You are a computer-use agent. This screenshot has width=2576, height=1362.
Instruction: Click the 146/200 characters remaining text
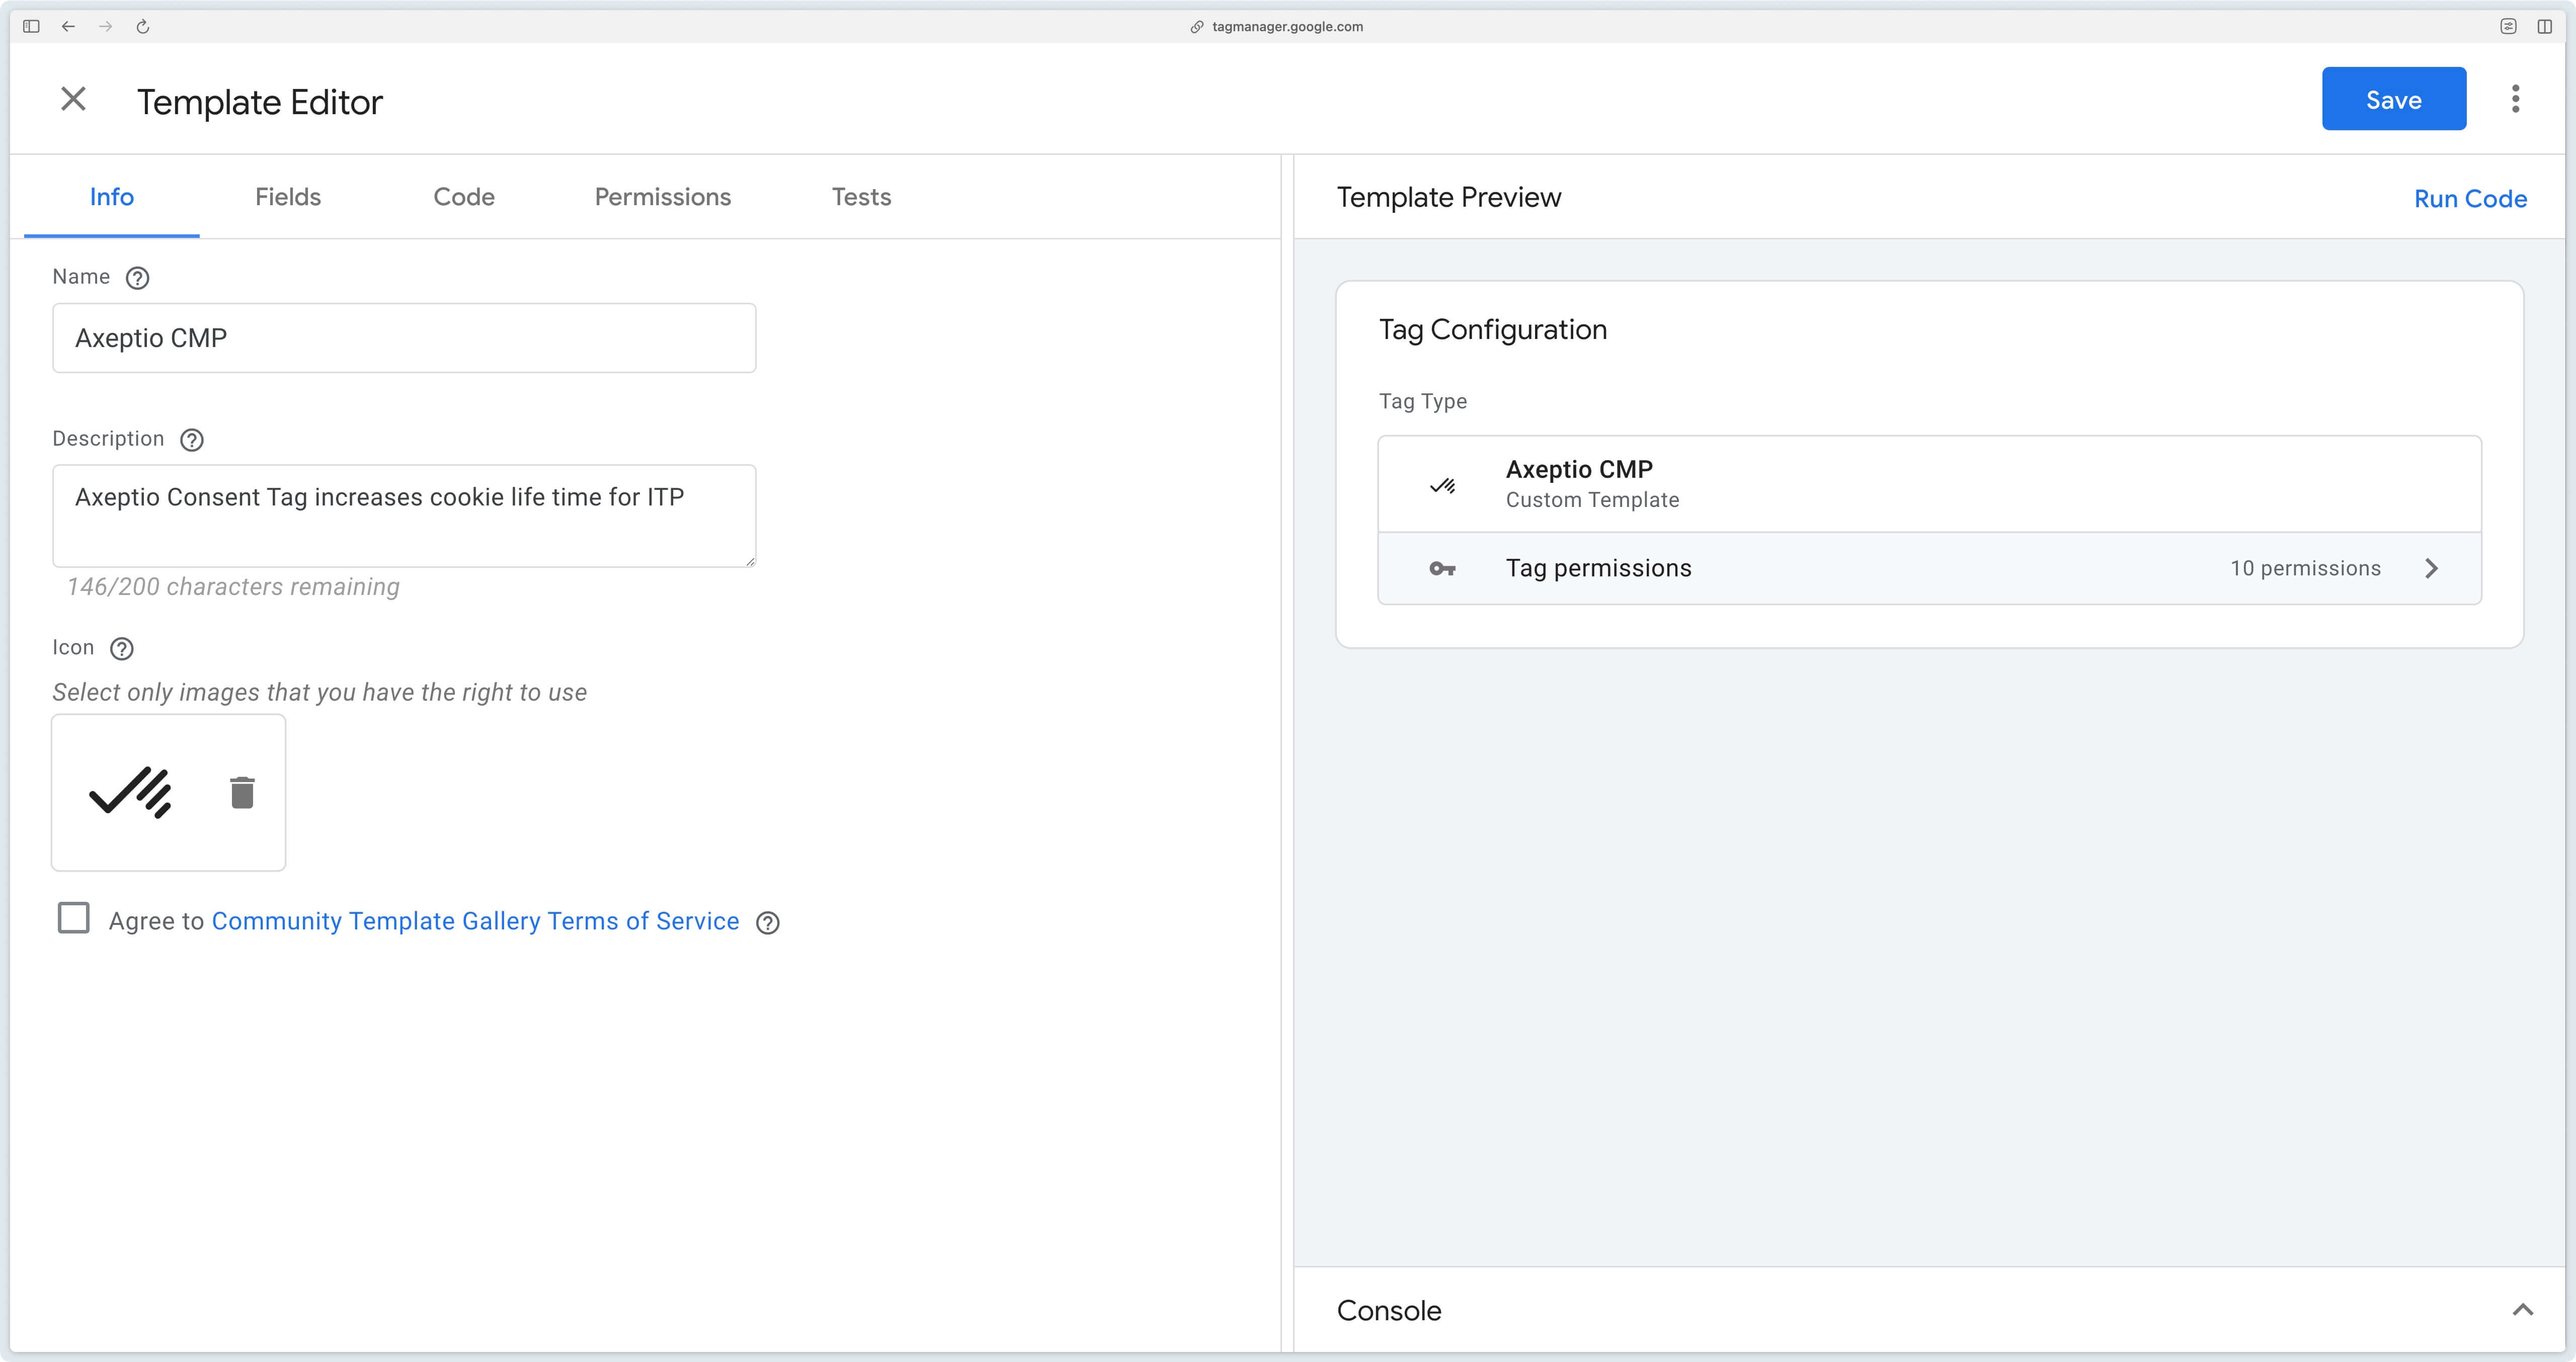233,587
